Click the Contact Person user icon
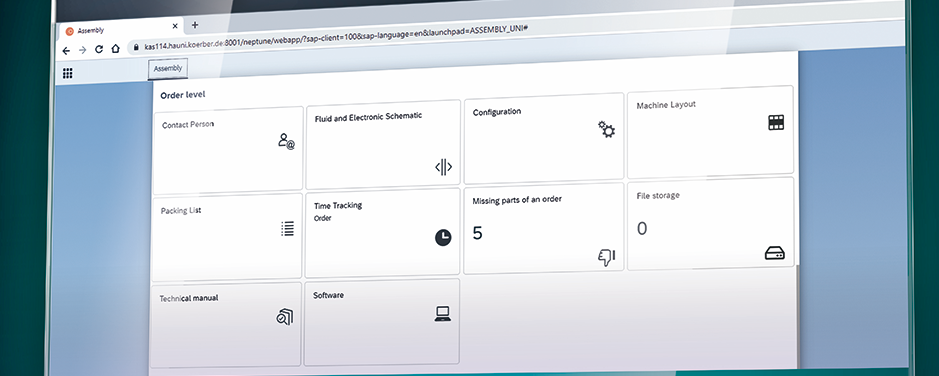 [x=286, y=141]
